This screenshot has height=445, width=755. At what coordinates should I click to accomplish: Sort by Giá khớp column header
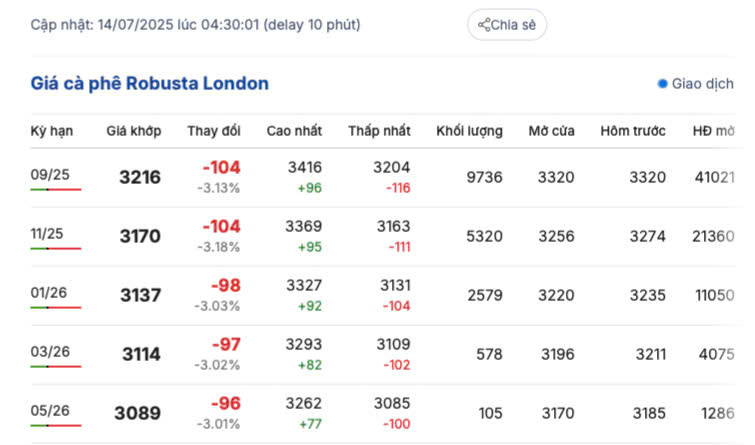tap(134, 131)
